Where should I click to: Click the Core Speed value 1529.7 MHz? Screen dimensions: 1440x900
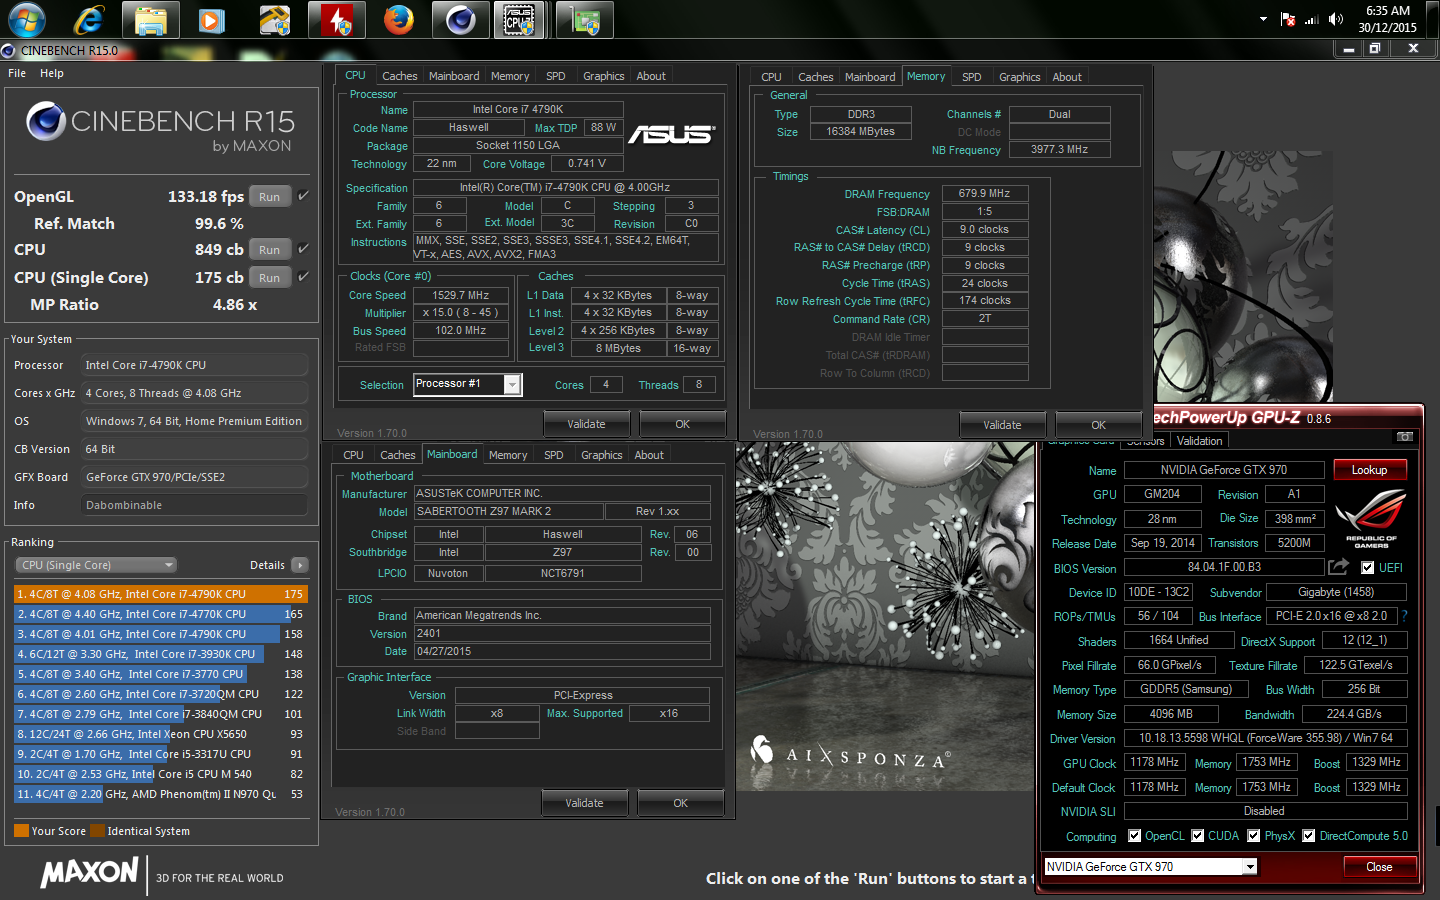coord(461,295)
